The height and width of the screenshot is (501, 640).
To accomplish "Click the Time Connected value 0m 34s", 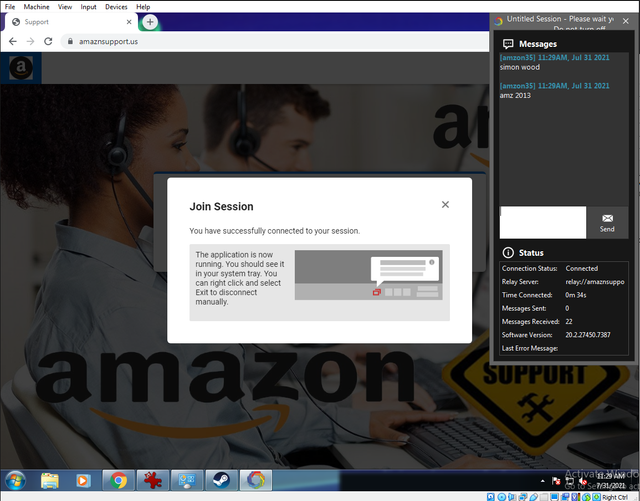I will (576, 295).
